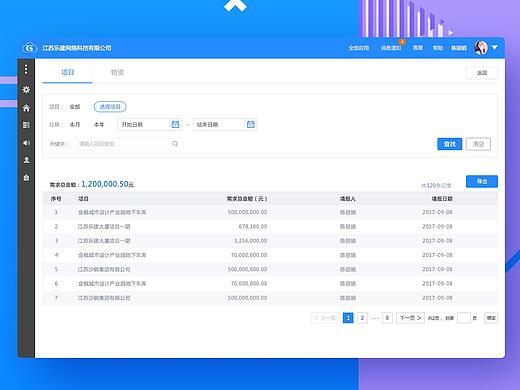
Task: Click the keyword search input field
Action: tap(129, 144)
